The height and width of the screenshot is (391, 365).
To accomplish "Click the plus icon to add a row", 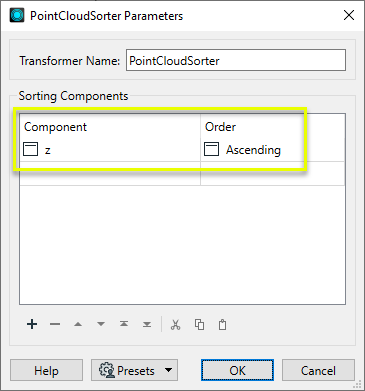I will (32, 324).
